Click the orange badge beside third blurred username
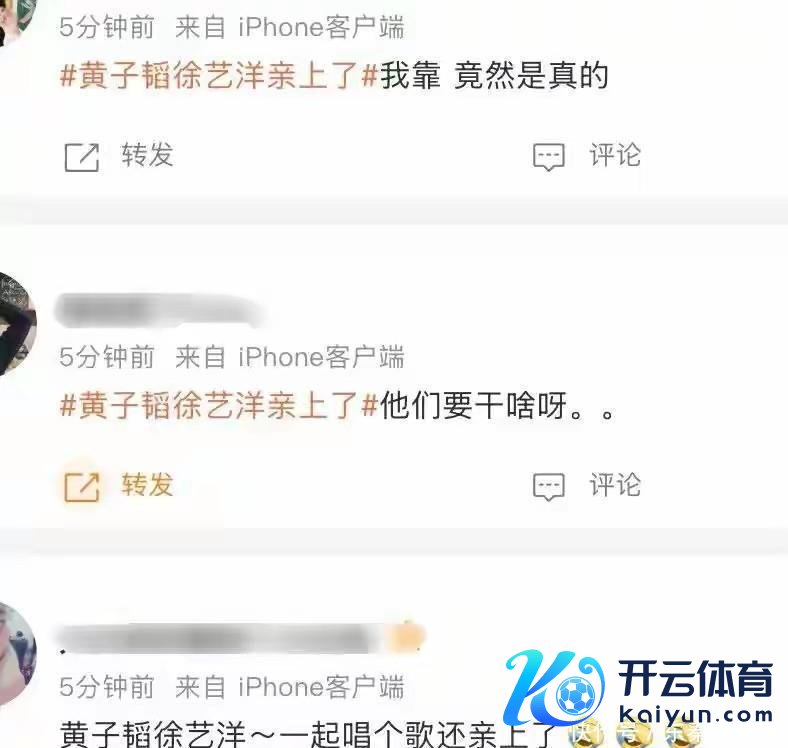This screenshot has height=748, width=788. 408,637
